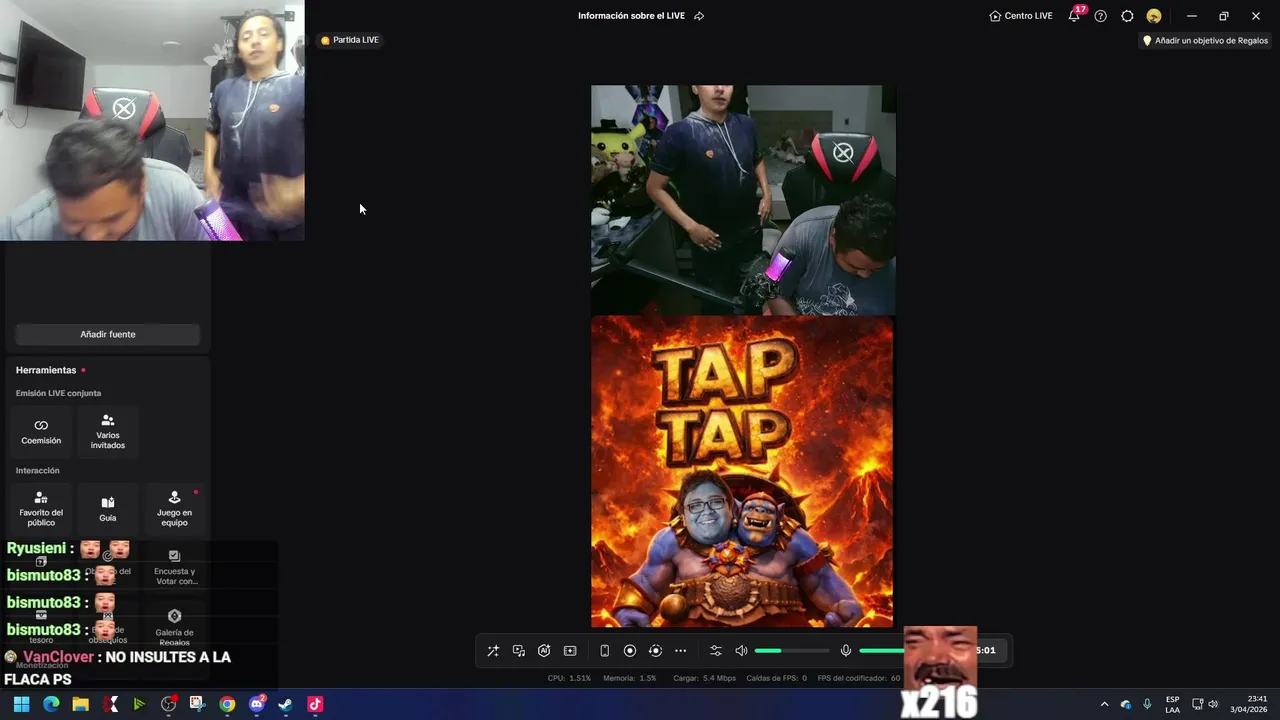The width and height of the screenshot is (1280, 720).
Task: Open Galería de Regalos tool
Action: [x=175, y=627]
